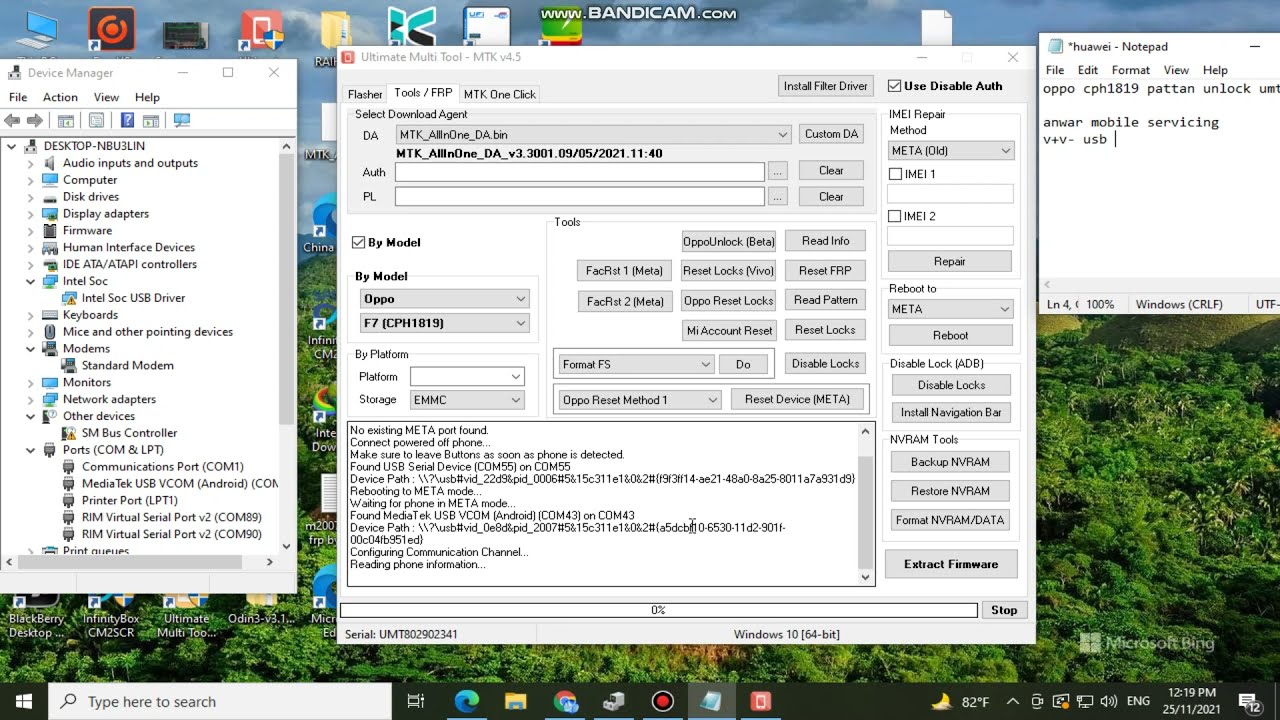Image resolution: width=1280 pixels, height=720 pixels.
Task: Select the InfinityBox CM2SCR desktop shortcut
Action: pos(110,613)
